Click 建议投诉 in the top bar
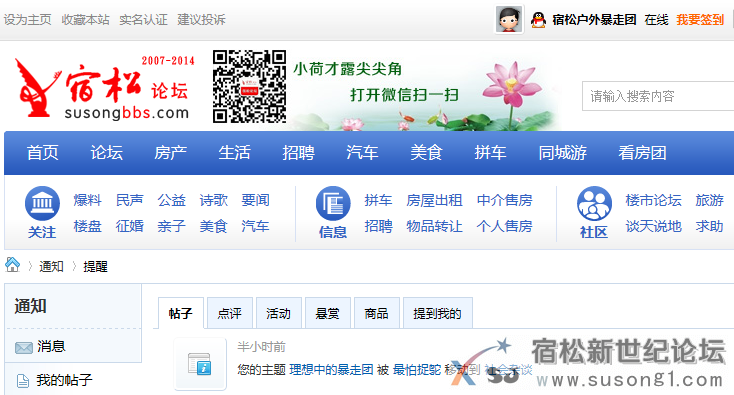 202,20
